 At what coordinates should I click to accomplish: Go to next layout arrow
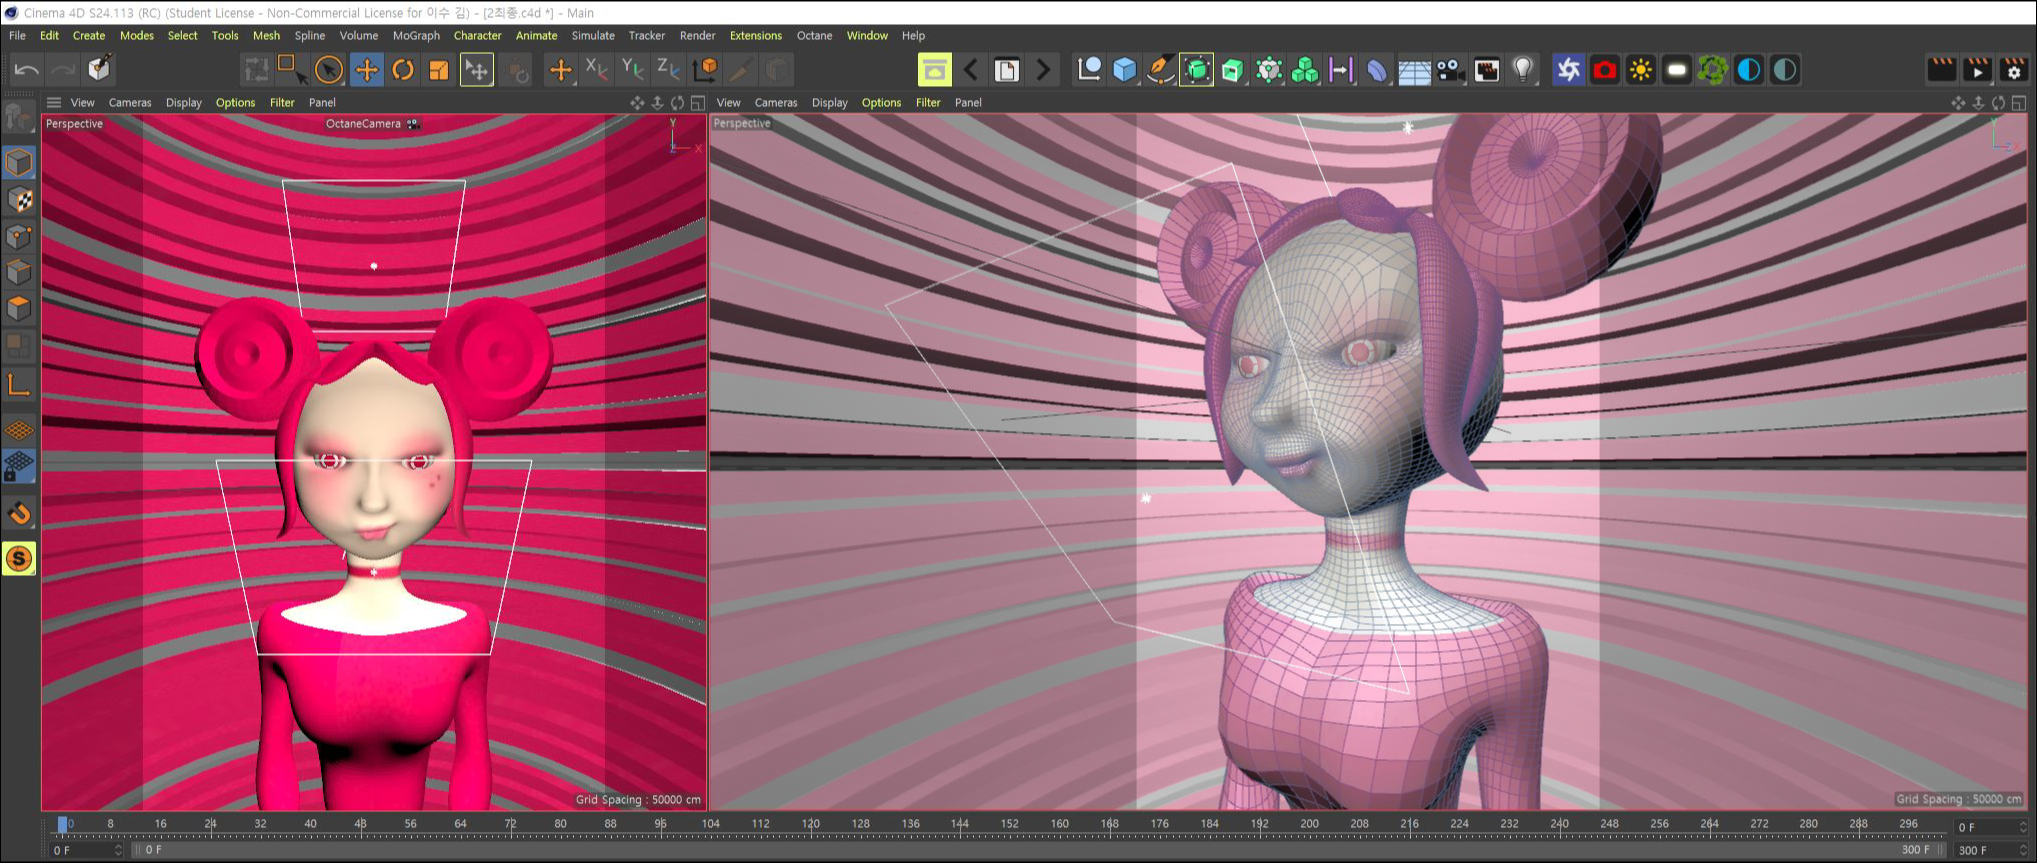tap(1043, 69)
